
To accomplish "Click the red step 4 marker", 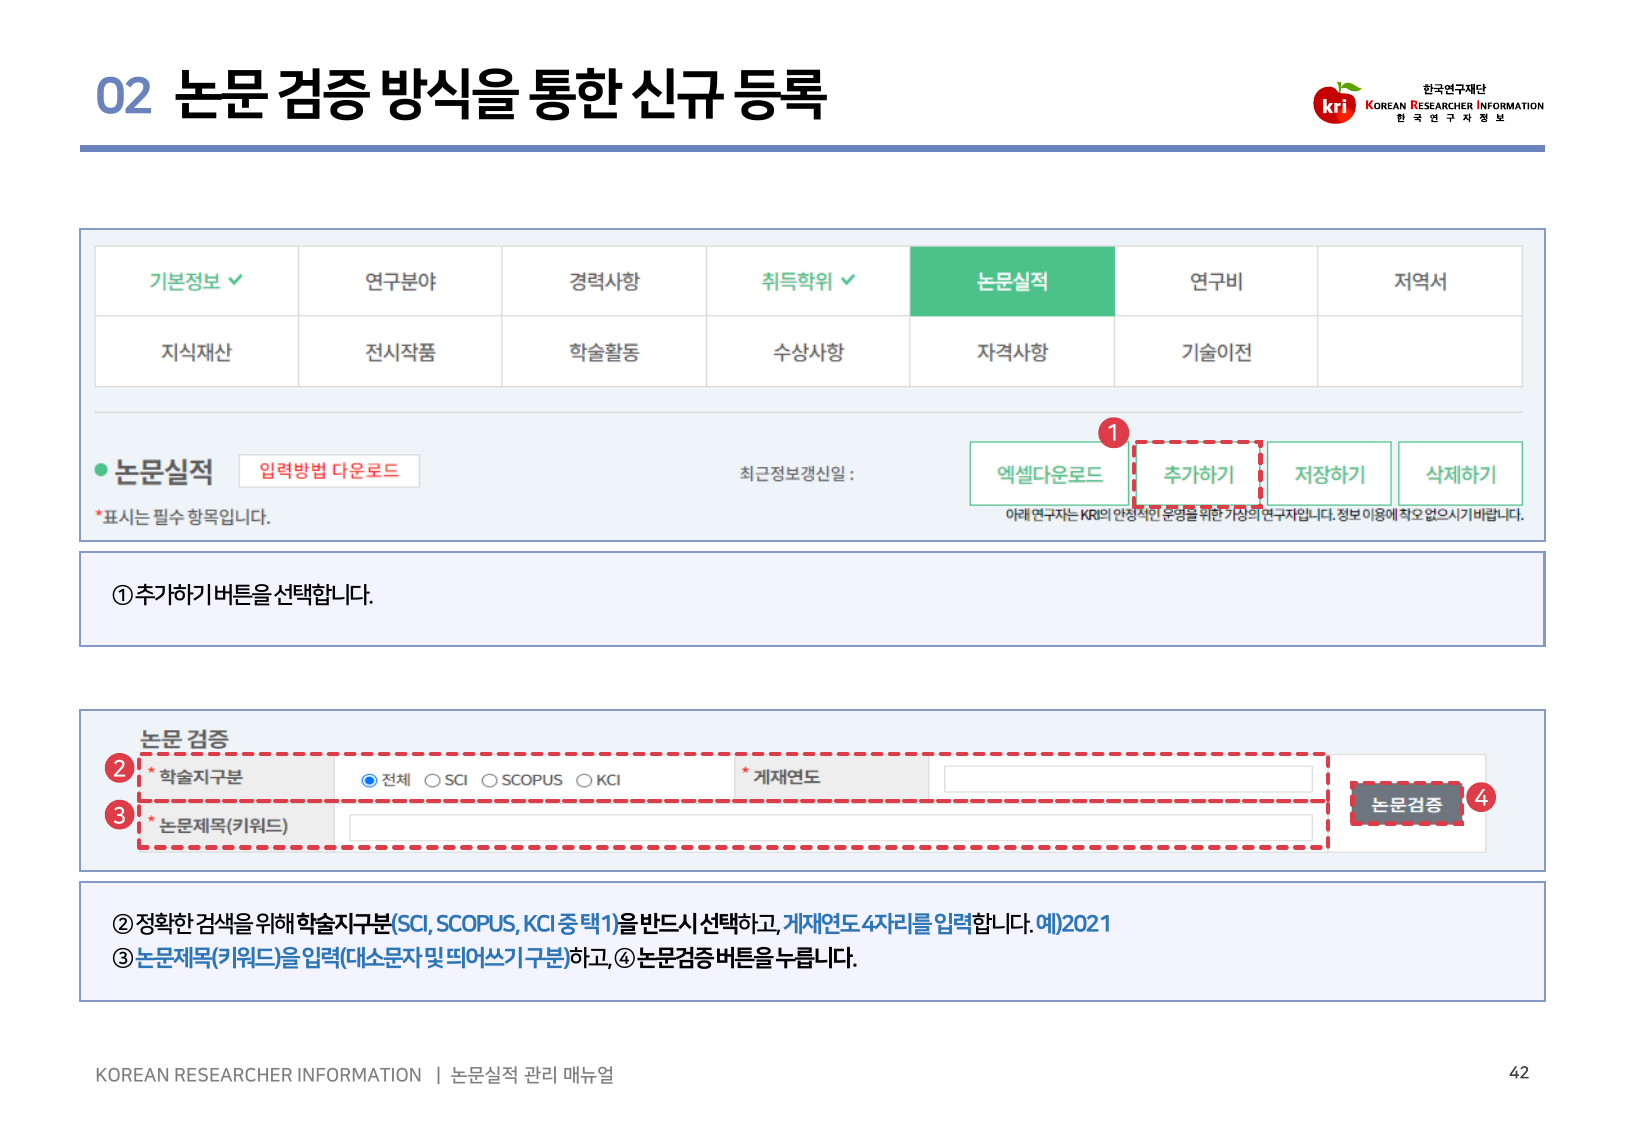I will click(1481, 798).
